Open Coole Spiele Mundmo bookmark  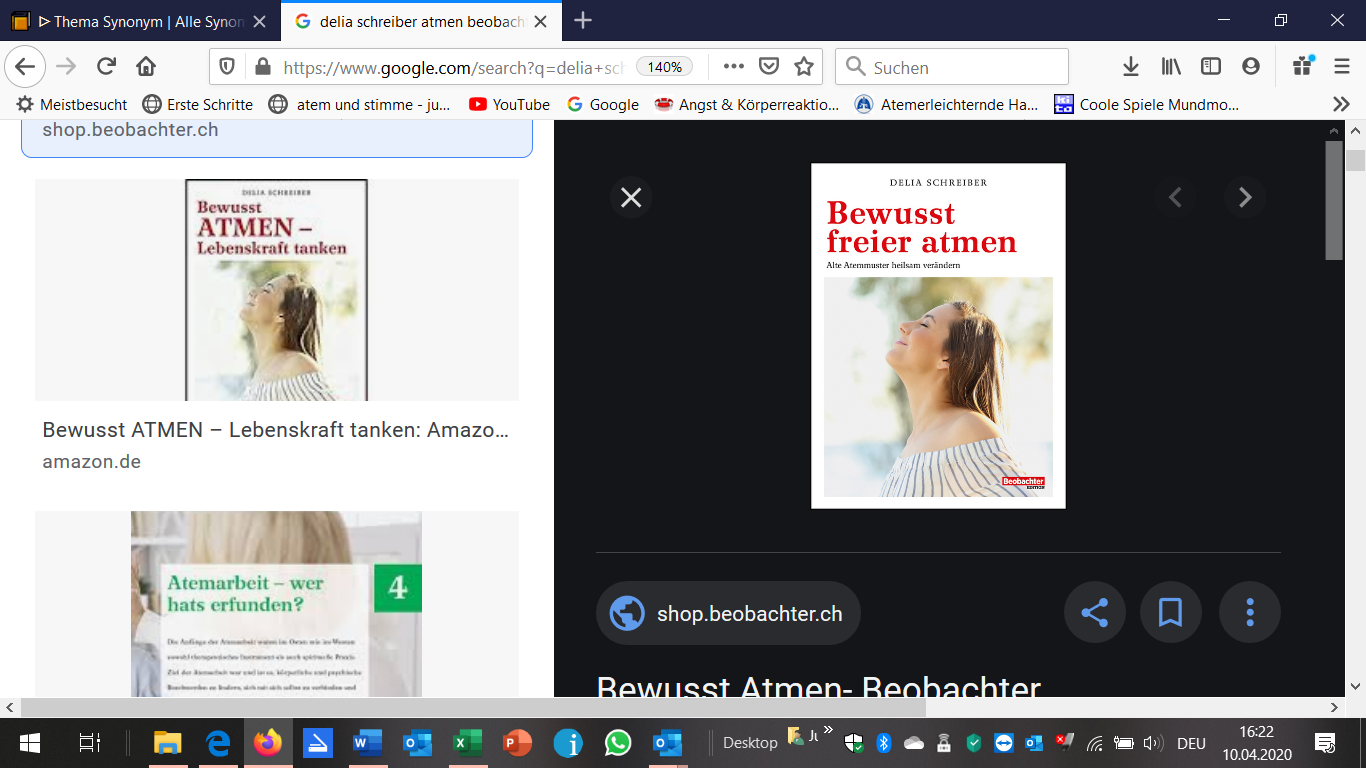[x=1147, y=104]
